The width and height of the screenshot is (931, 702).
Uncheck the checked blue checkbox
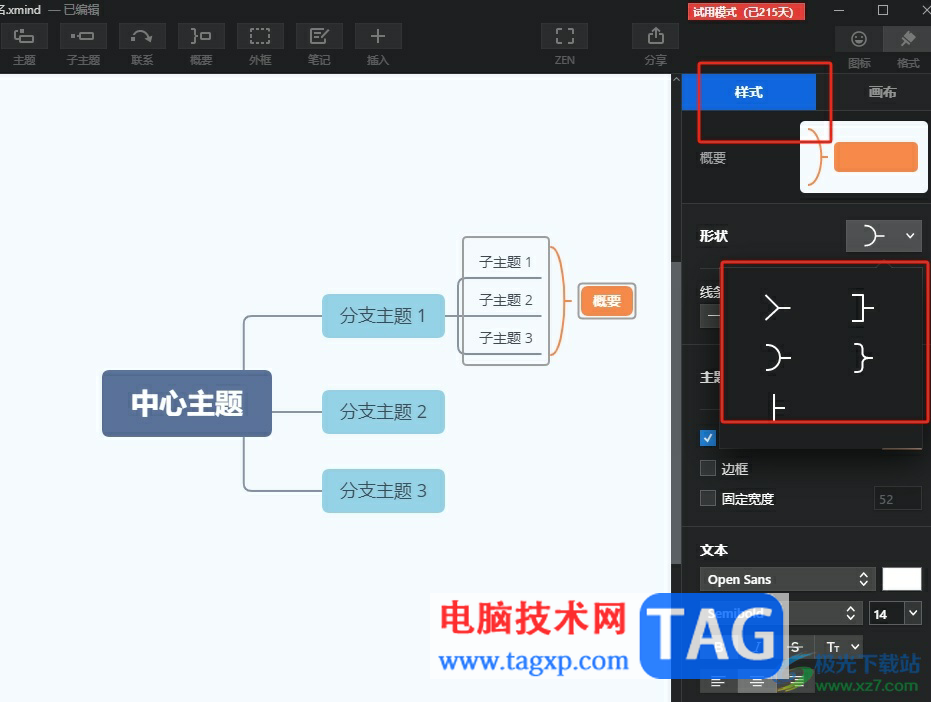(x=708, y=438)
